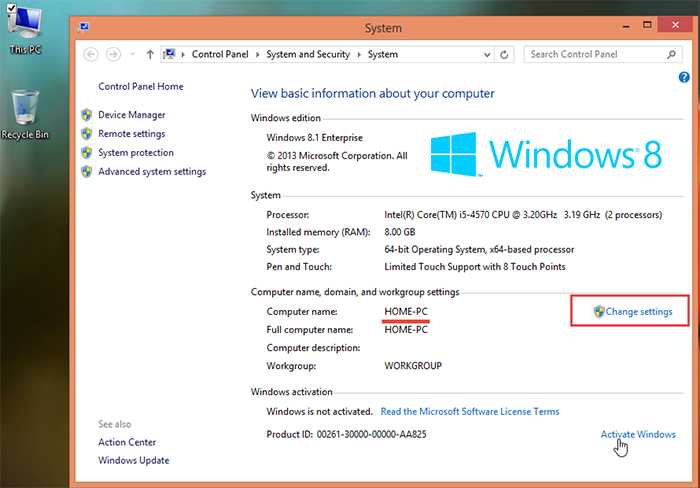Toggle the checkbox on This PC icon
This screenshot has height=488, width=700.
[x=12, y=8]
